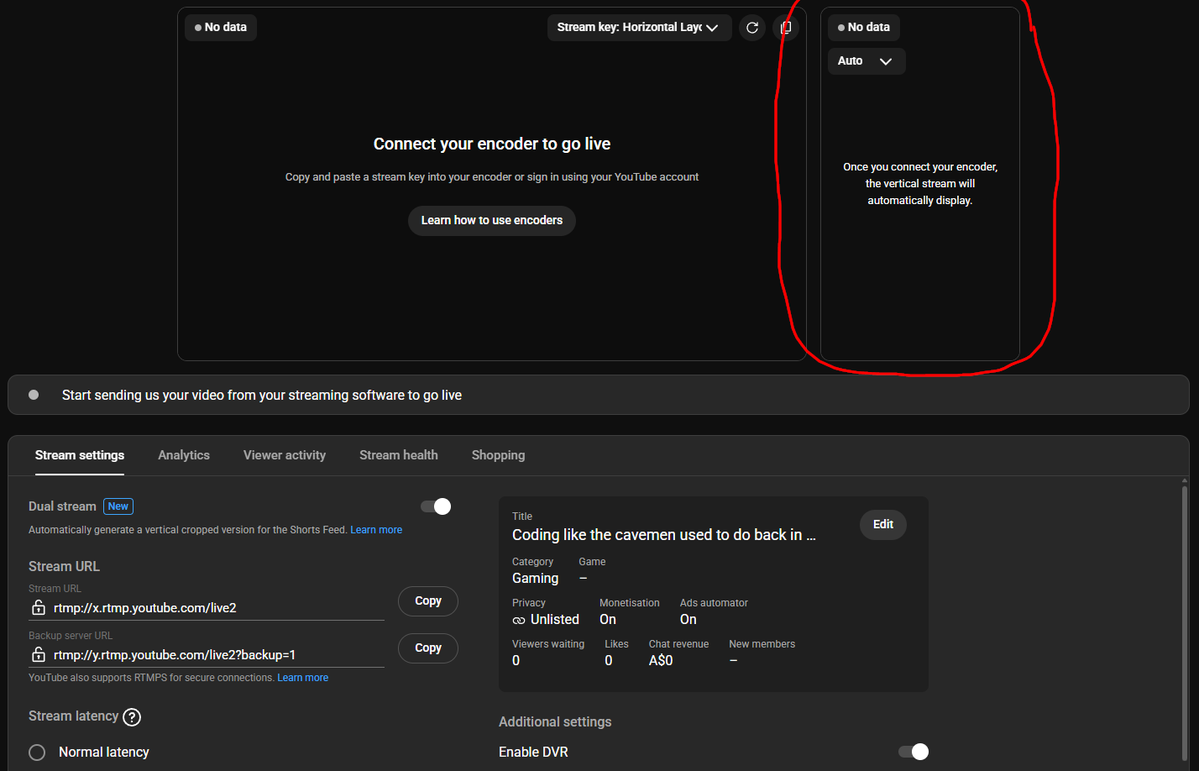Switch to the Analytics tab
Screen dimensions: 1199x771
184,455
